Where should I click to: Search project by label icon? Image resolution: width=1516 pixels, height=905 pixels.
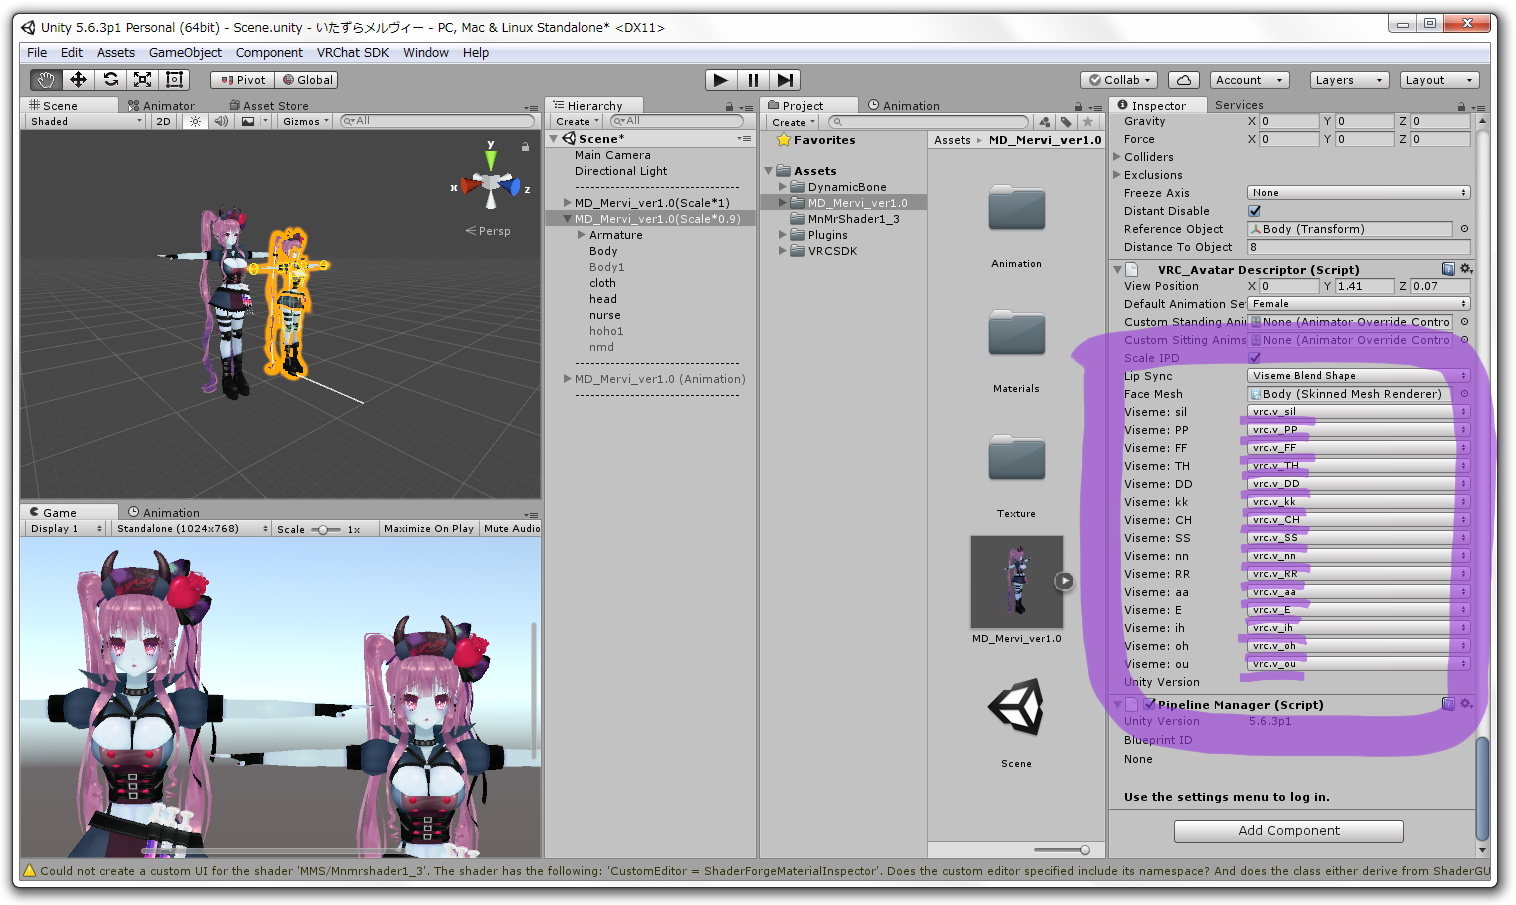[x=1066, y=122]
